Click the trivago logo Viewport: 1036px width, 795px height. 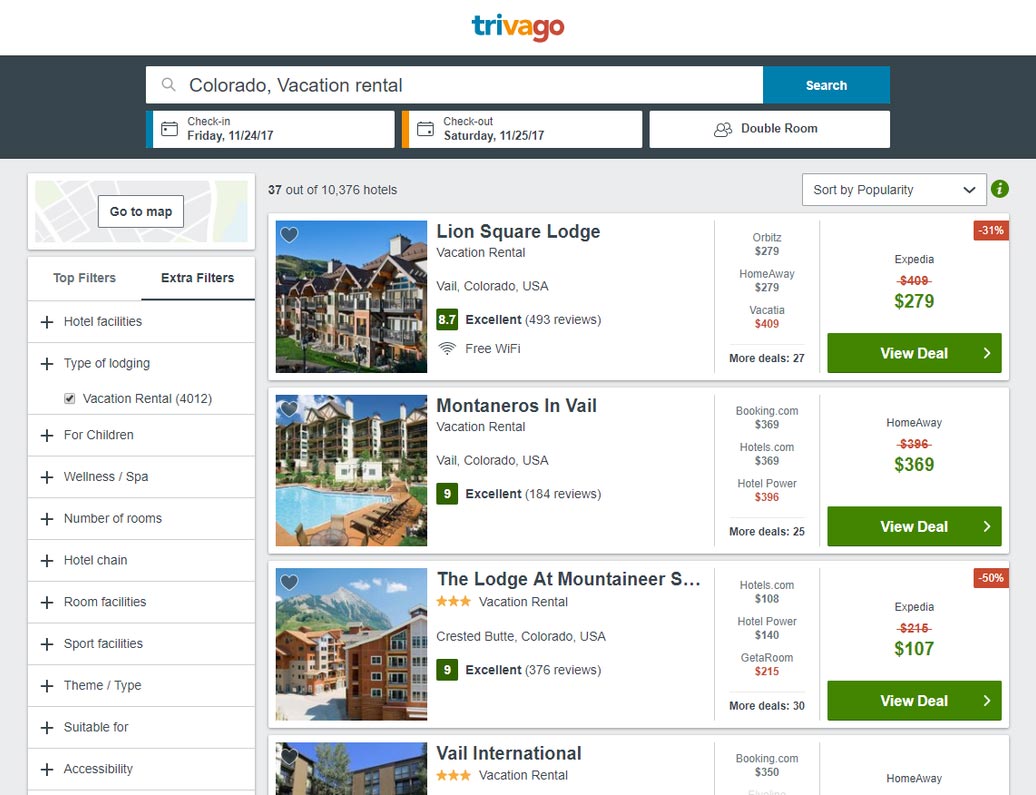coord(517,27)
